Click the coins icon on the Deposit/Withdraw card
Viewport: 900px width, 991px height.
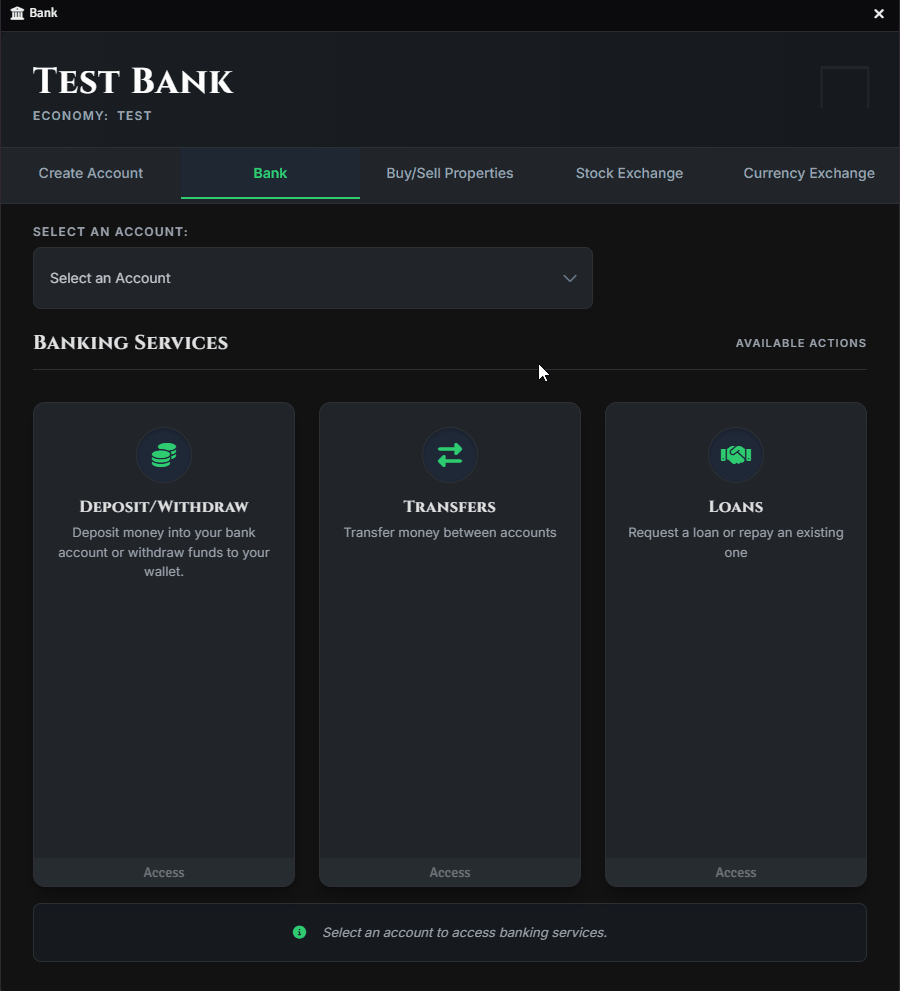[164, 455]
